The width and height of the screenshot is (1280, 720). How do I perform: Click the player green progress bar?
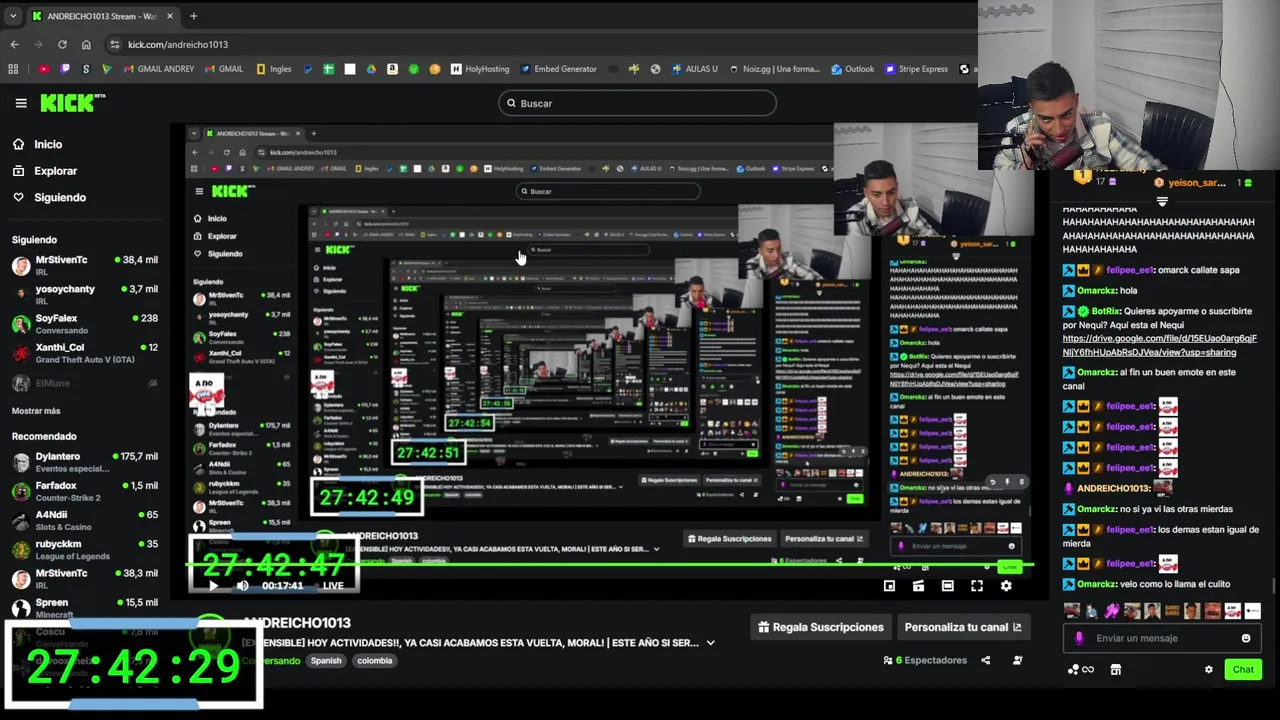click(x=610, y=566)
